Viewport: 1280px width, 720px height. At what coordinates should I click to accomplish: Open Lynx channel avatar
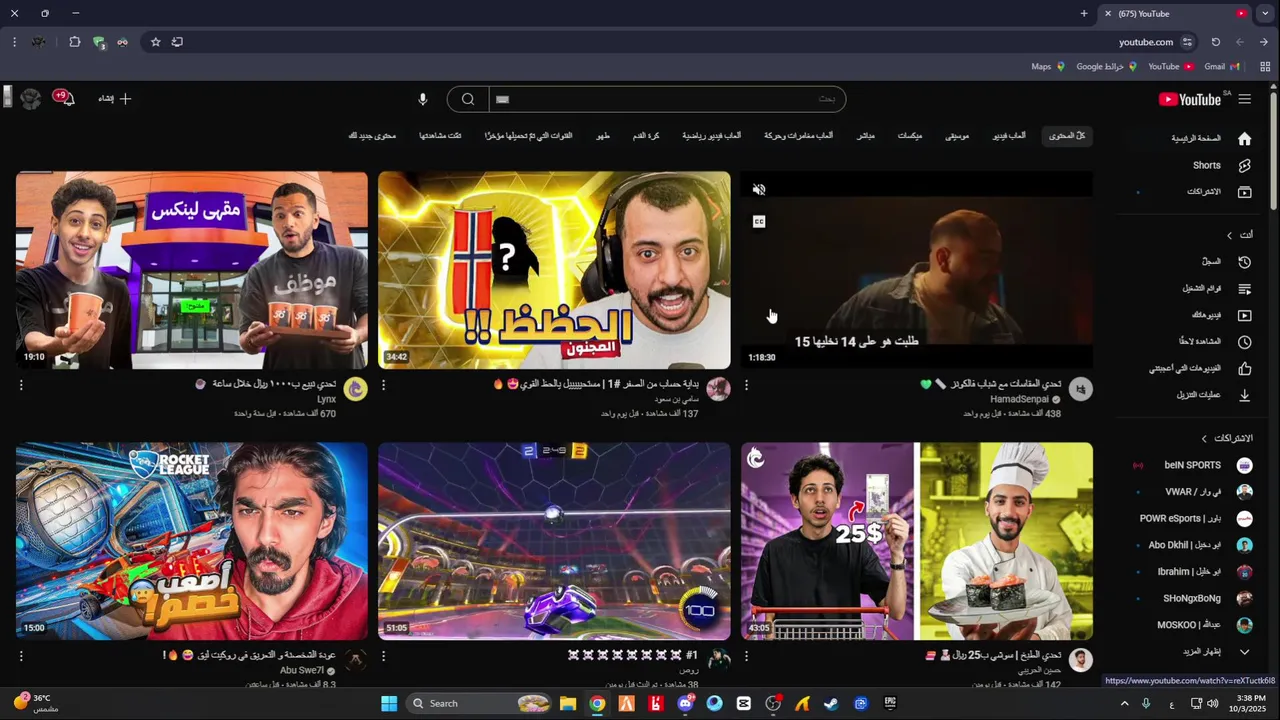355,389
